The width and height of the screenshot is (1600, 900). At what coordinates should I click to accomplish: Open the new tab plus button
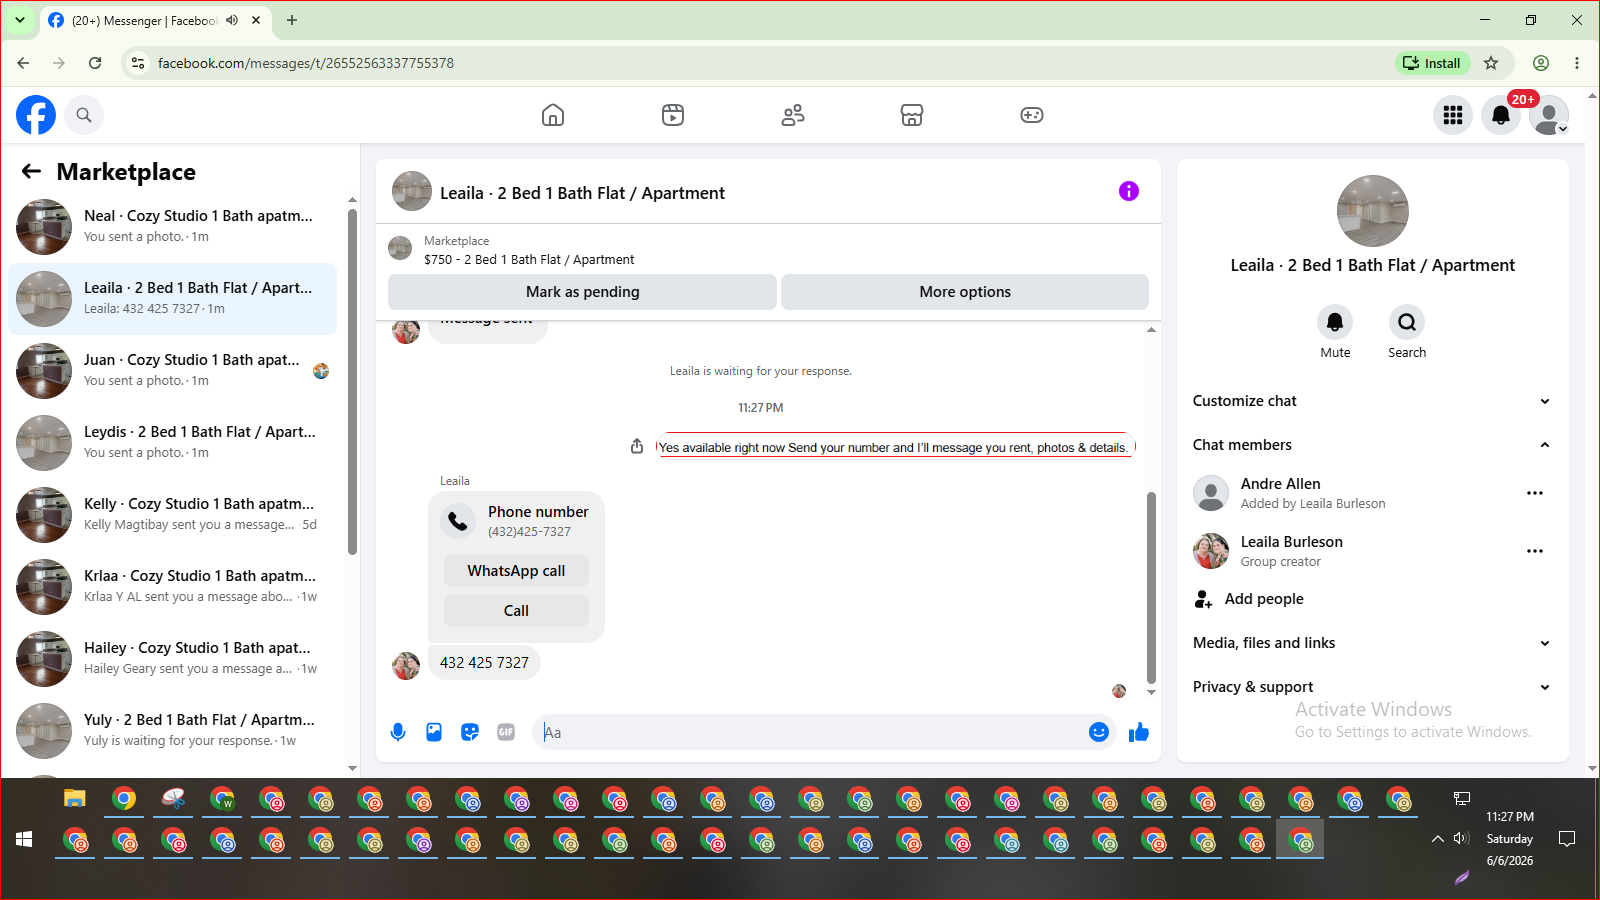coord(292,20)
